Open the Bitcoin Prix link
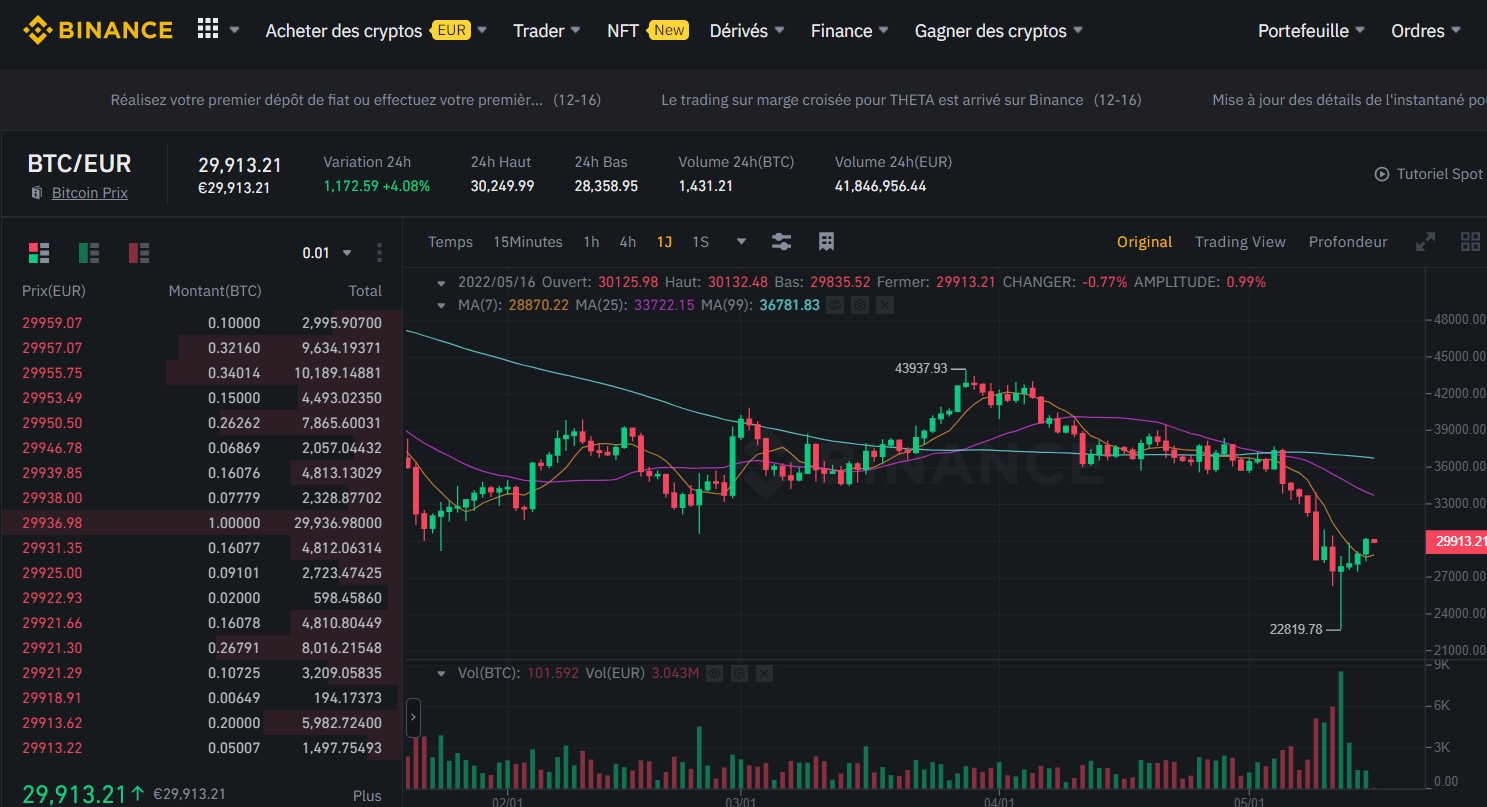The height and width of the screenshot is (807, 1487). tap(89, 193)
